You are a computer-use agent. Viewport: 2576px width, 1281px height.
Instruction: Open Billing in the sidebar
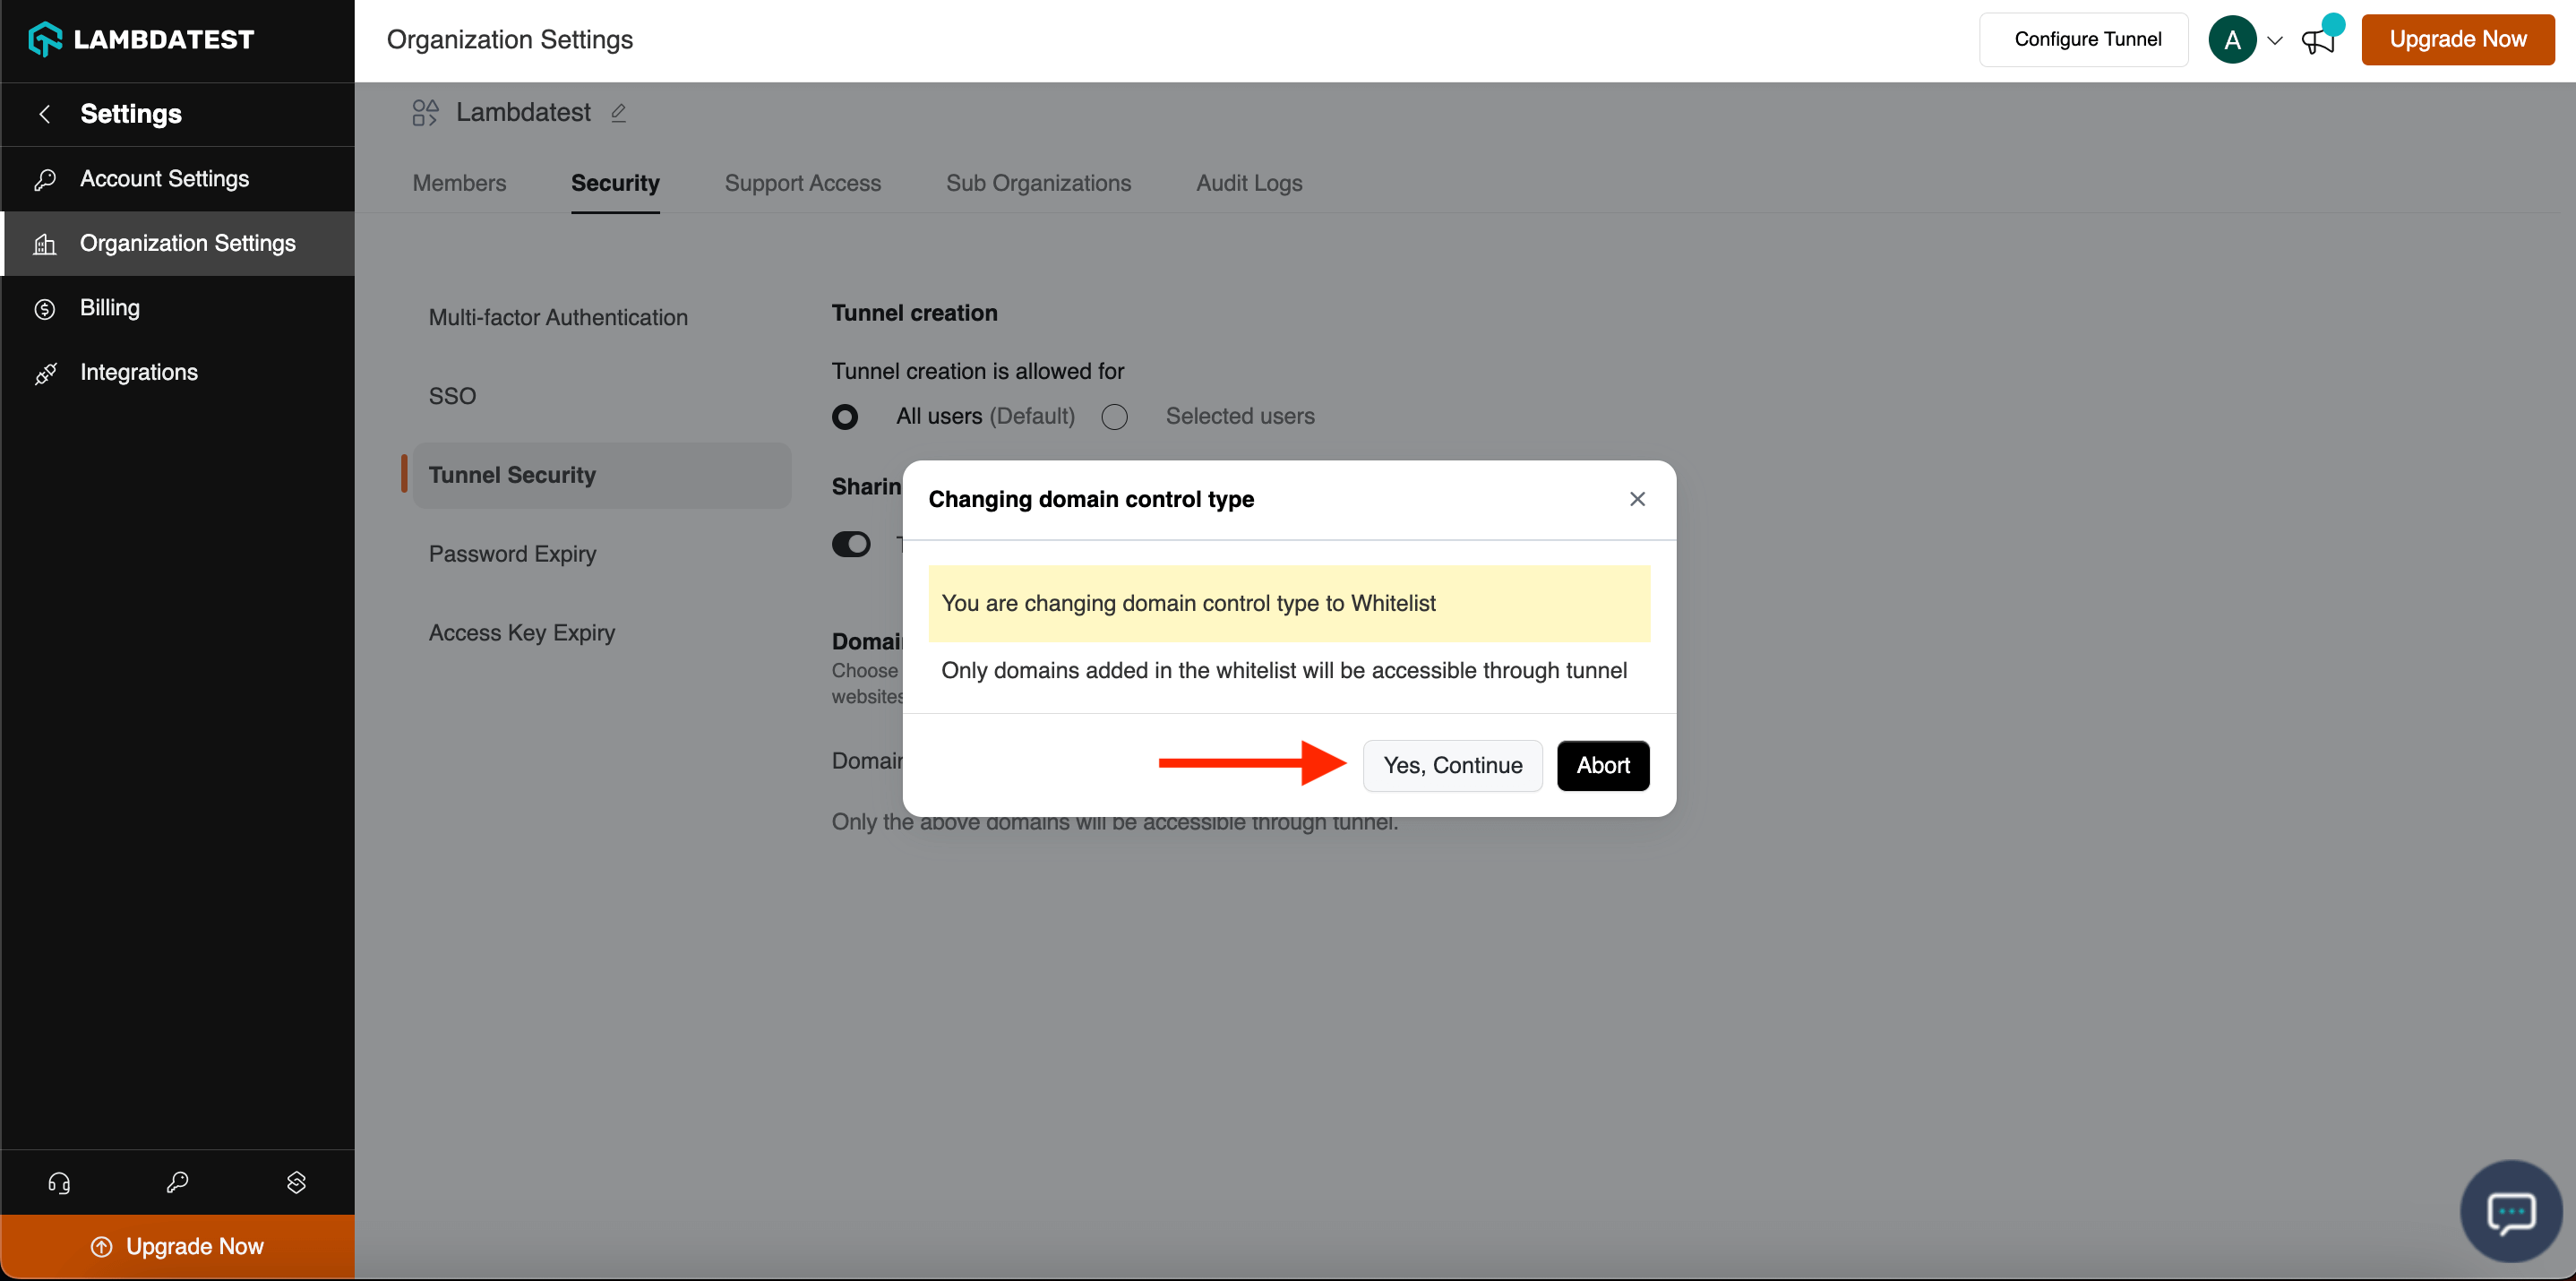click(110, 308)
